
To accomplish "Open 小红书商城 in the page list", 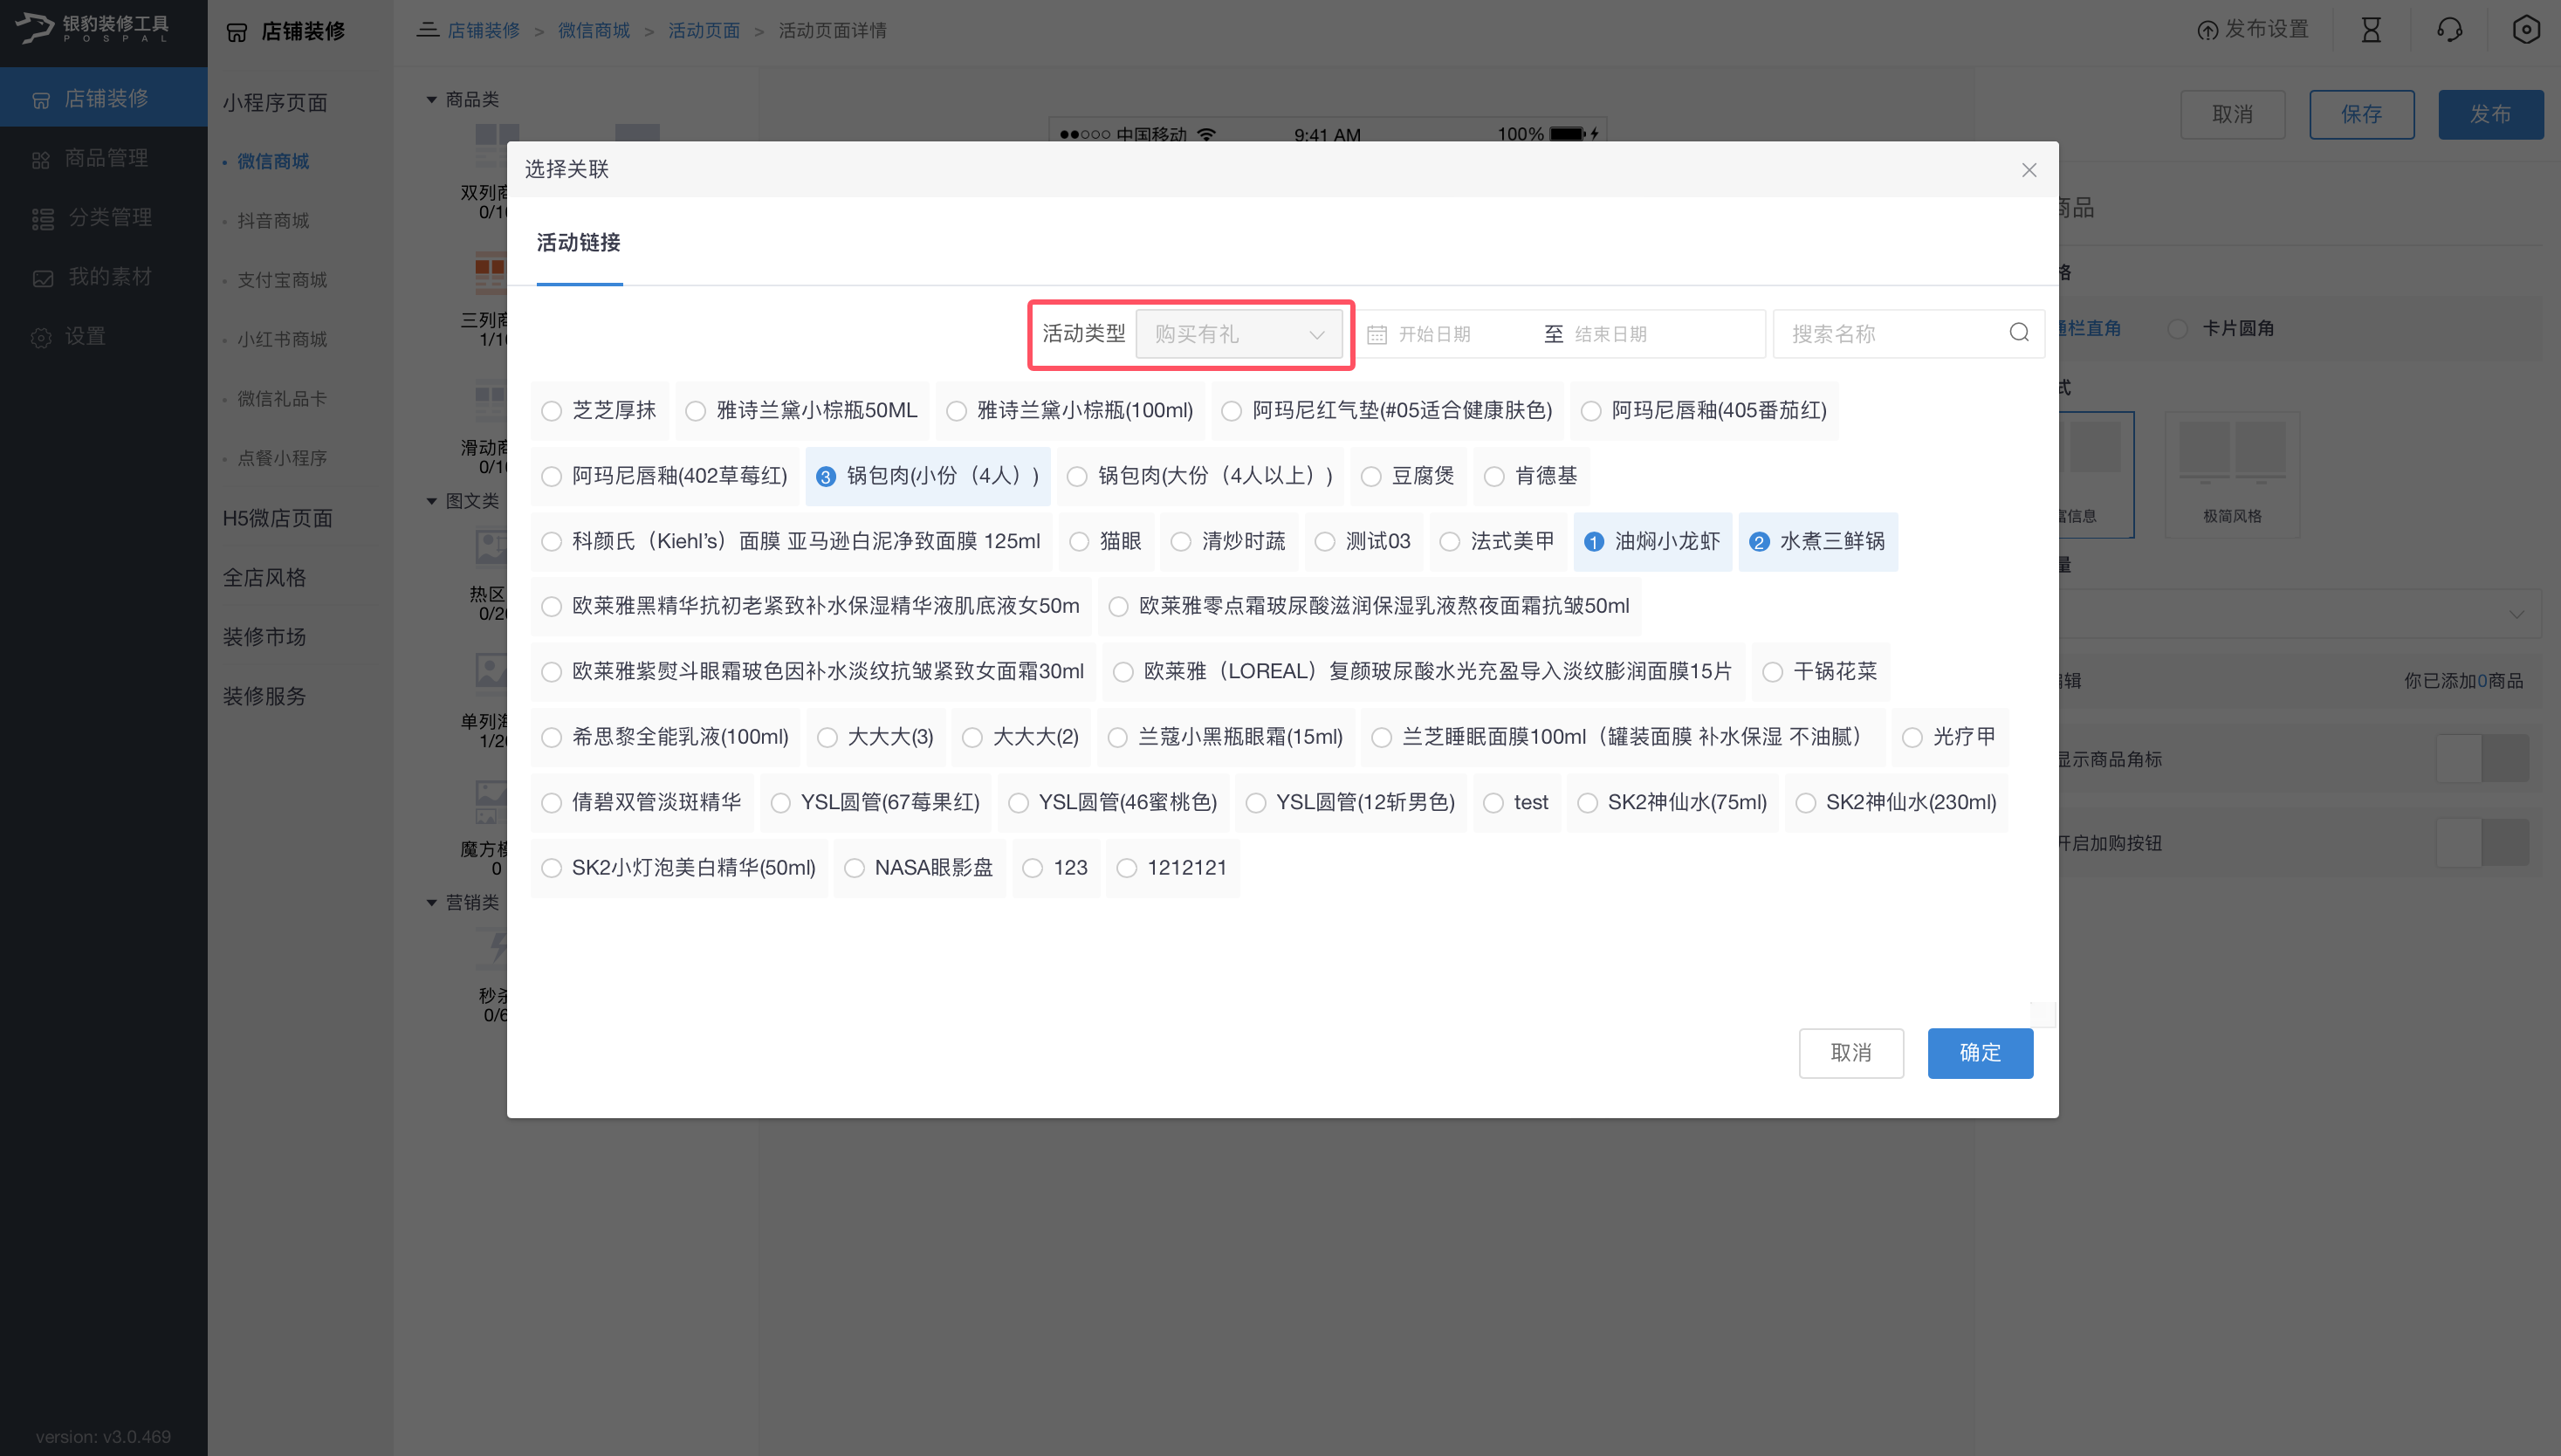I will pos(282,339).
